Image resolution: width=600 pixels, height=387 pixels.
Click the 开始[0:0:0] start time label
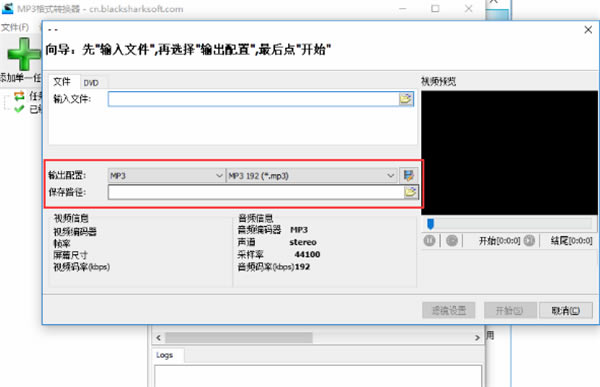(500, 241)
